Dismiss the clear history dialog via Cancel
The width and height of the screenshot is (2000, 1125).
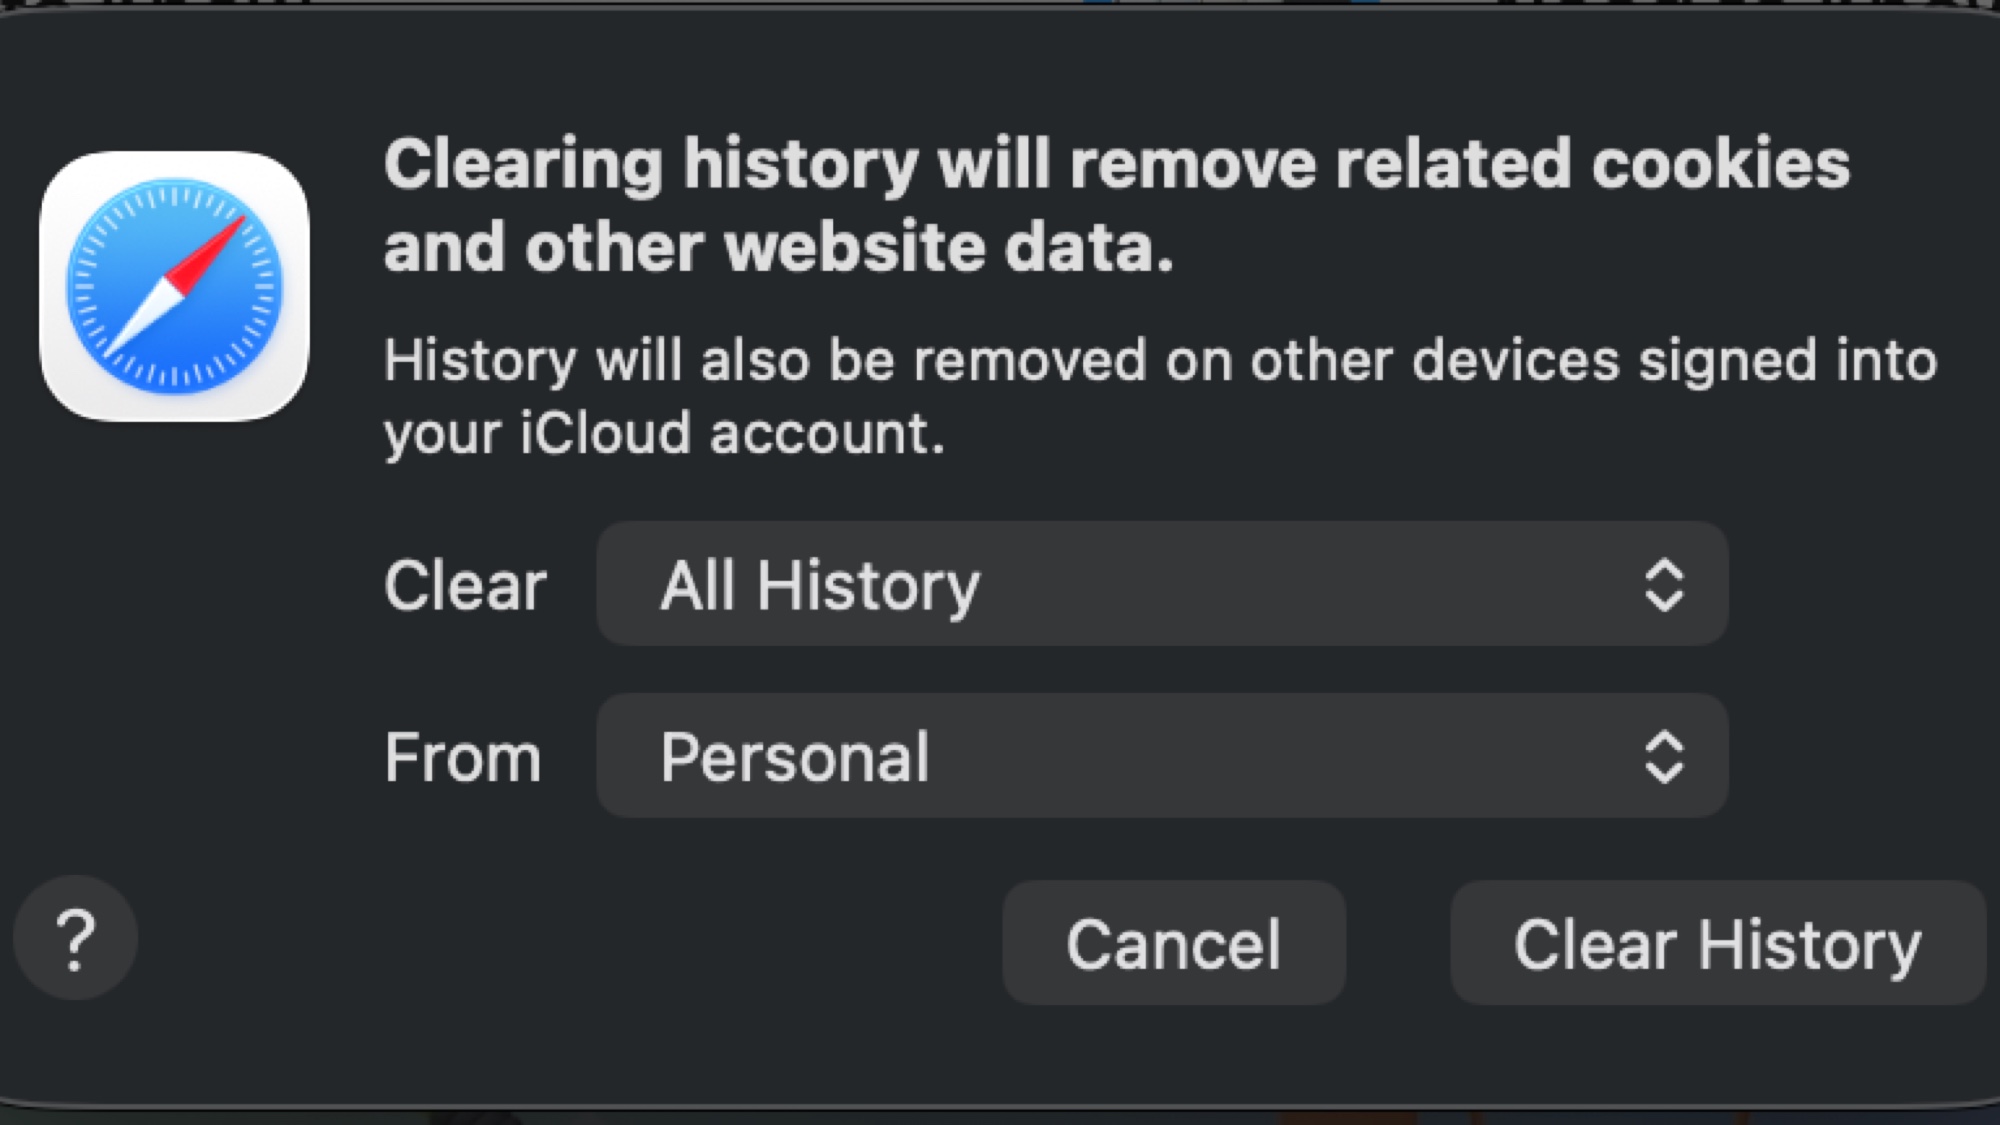(x=1173, y=944)
